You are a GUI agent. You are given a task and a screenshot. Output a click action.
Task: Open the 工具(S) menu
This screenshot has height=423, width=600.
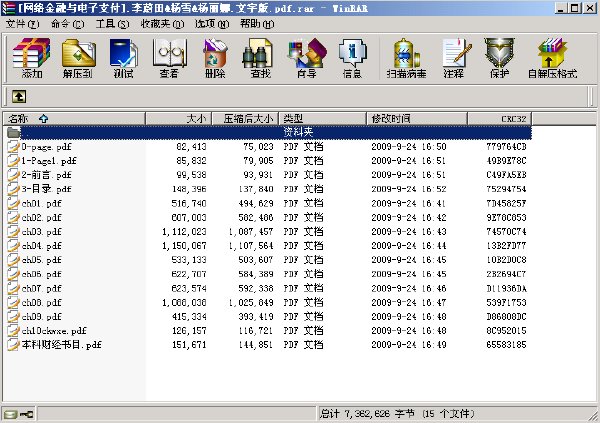pos(112,24)
